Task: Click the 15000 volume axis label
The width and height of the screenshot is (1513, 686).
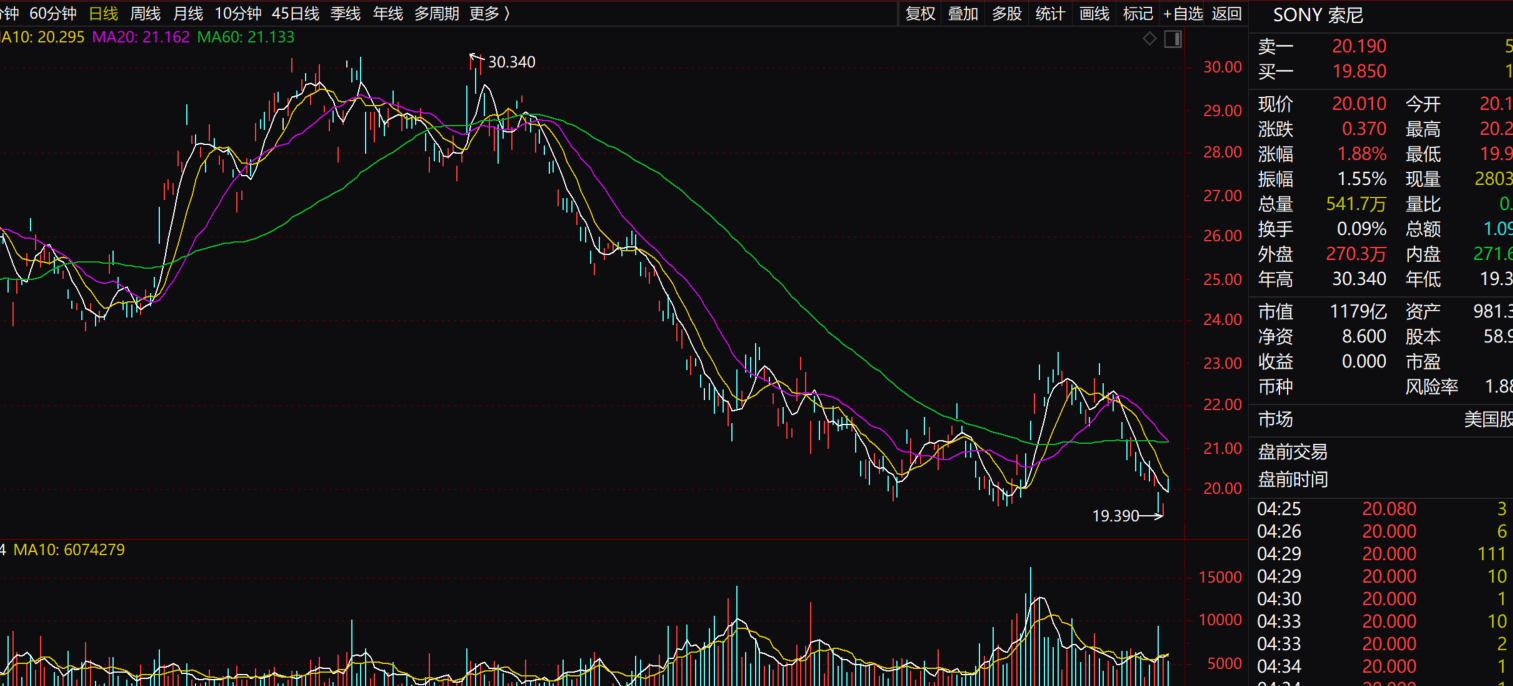Action: (x=1220, y=578)
